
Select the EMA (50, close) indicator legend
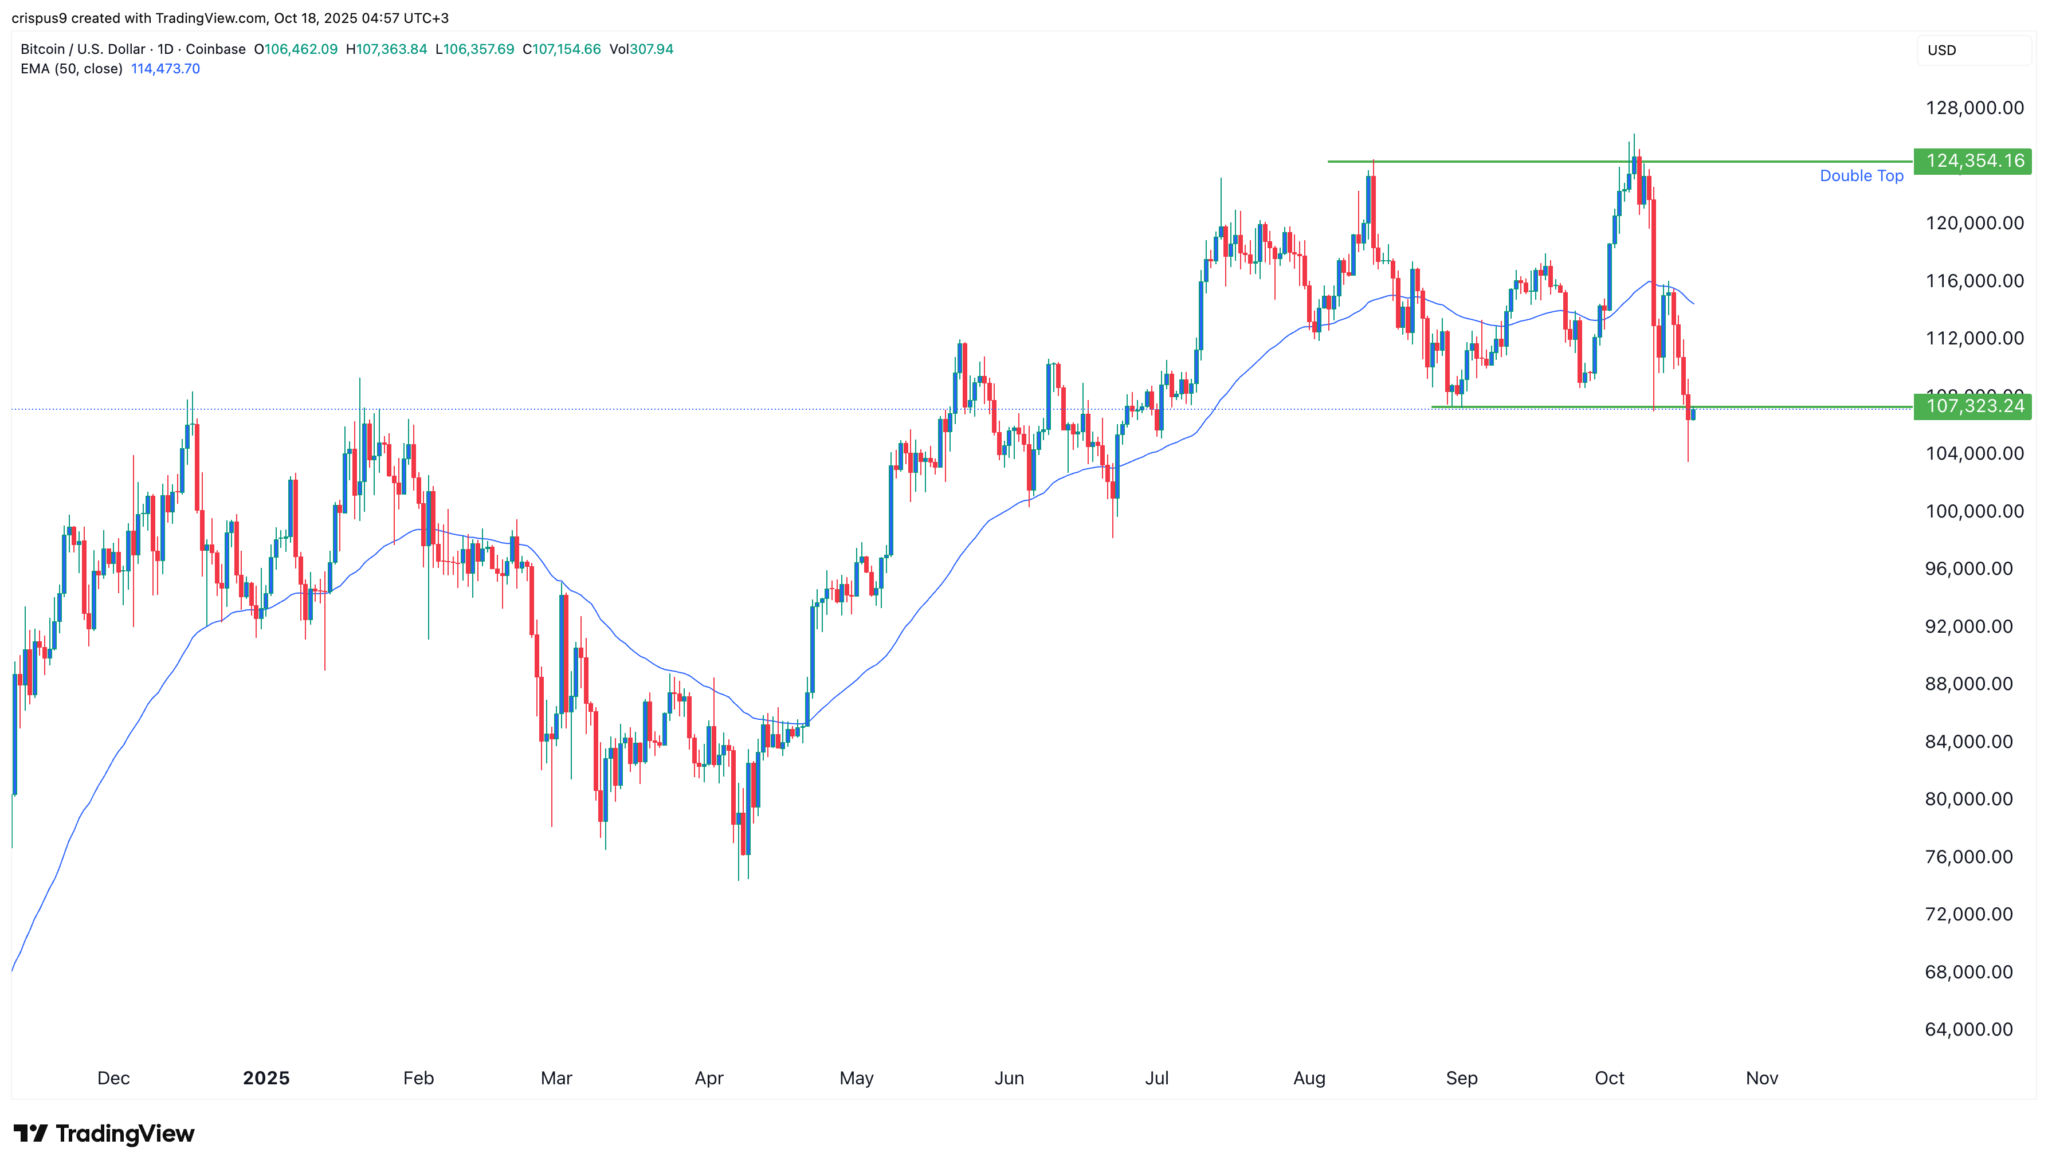(72, 69)
